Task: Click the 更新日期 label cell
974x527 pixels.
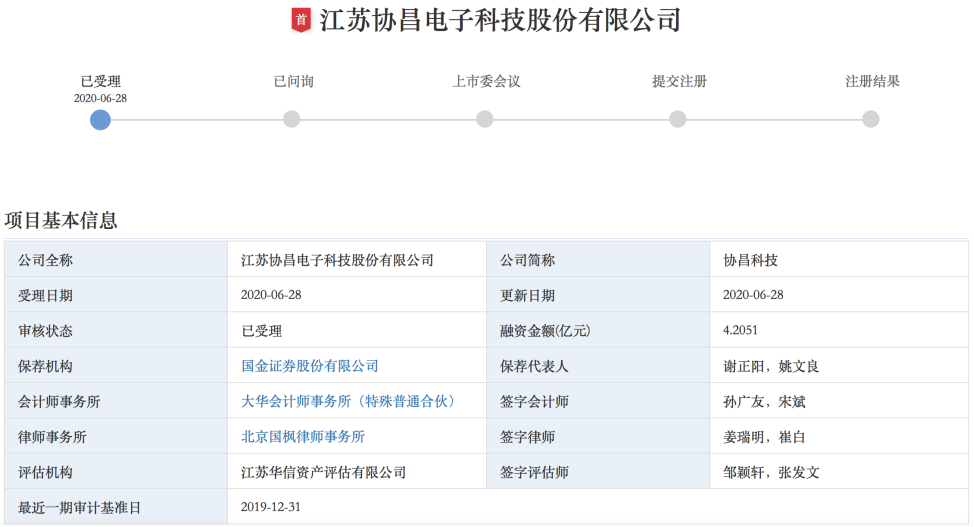Action: coord(598,295)
